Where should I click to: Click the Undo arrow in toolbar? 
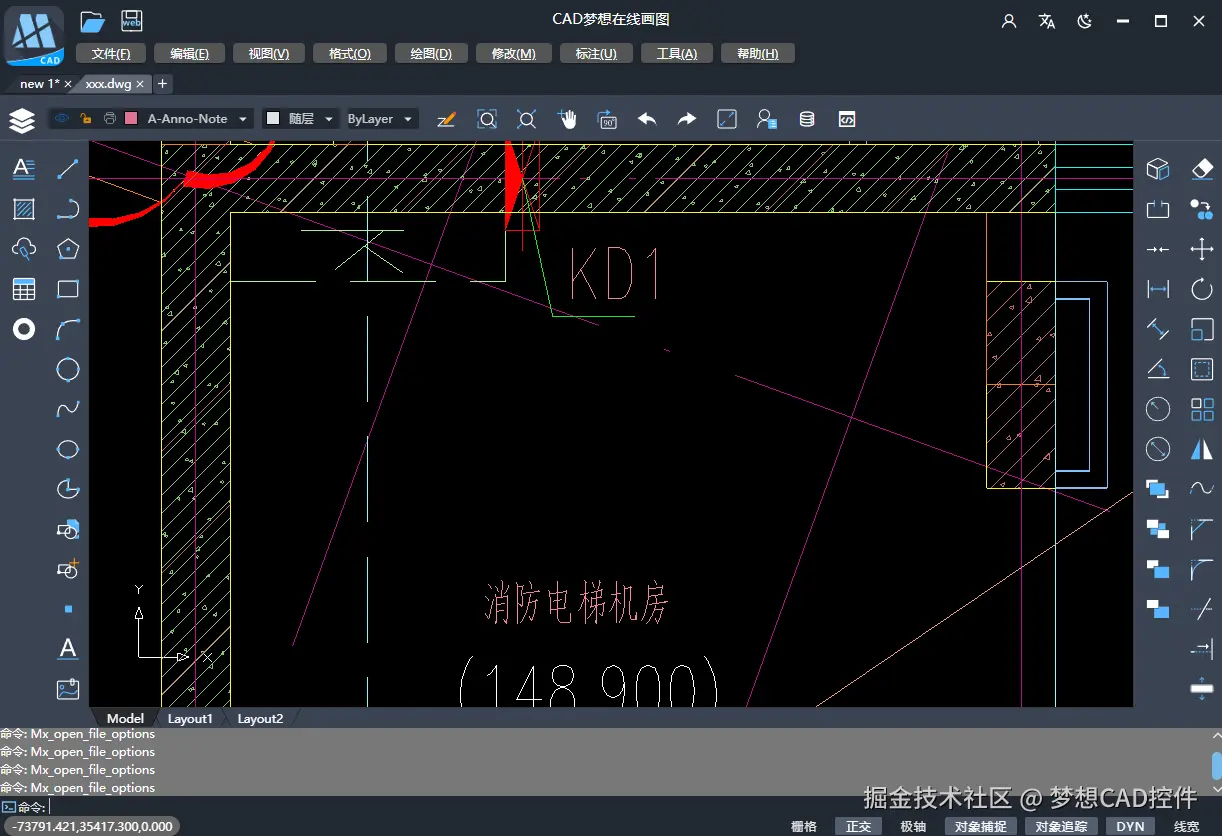pyautogui.click(x=646, y=118)
